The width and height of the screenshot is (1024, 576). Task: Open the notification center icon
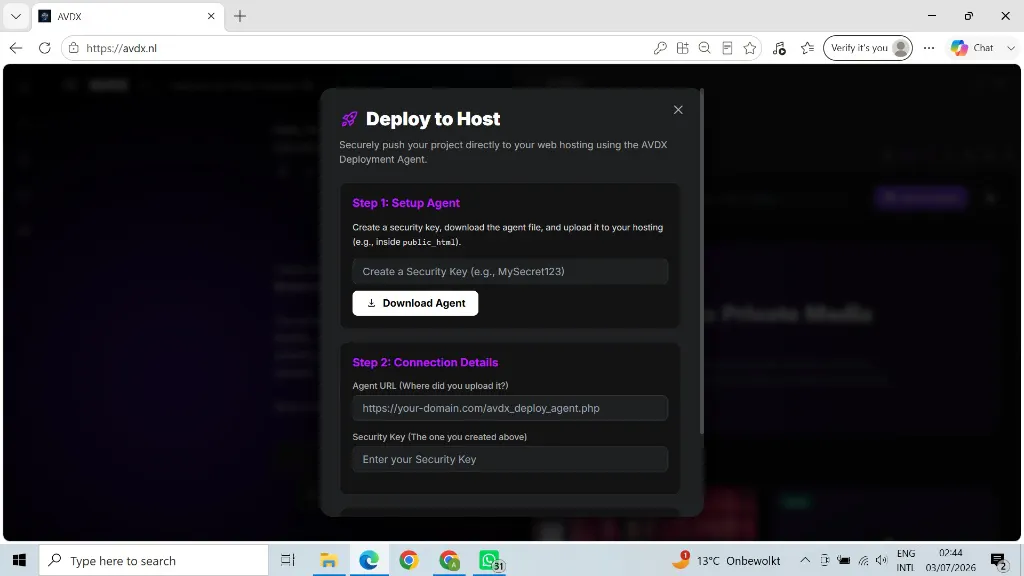tap(999, 560)
